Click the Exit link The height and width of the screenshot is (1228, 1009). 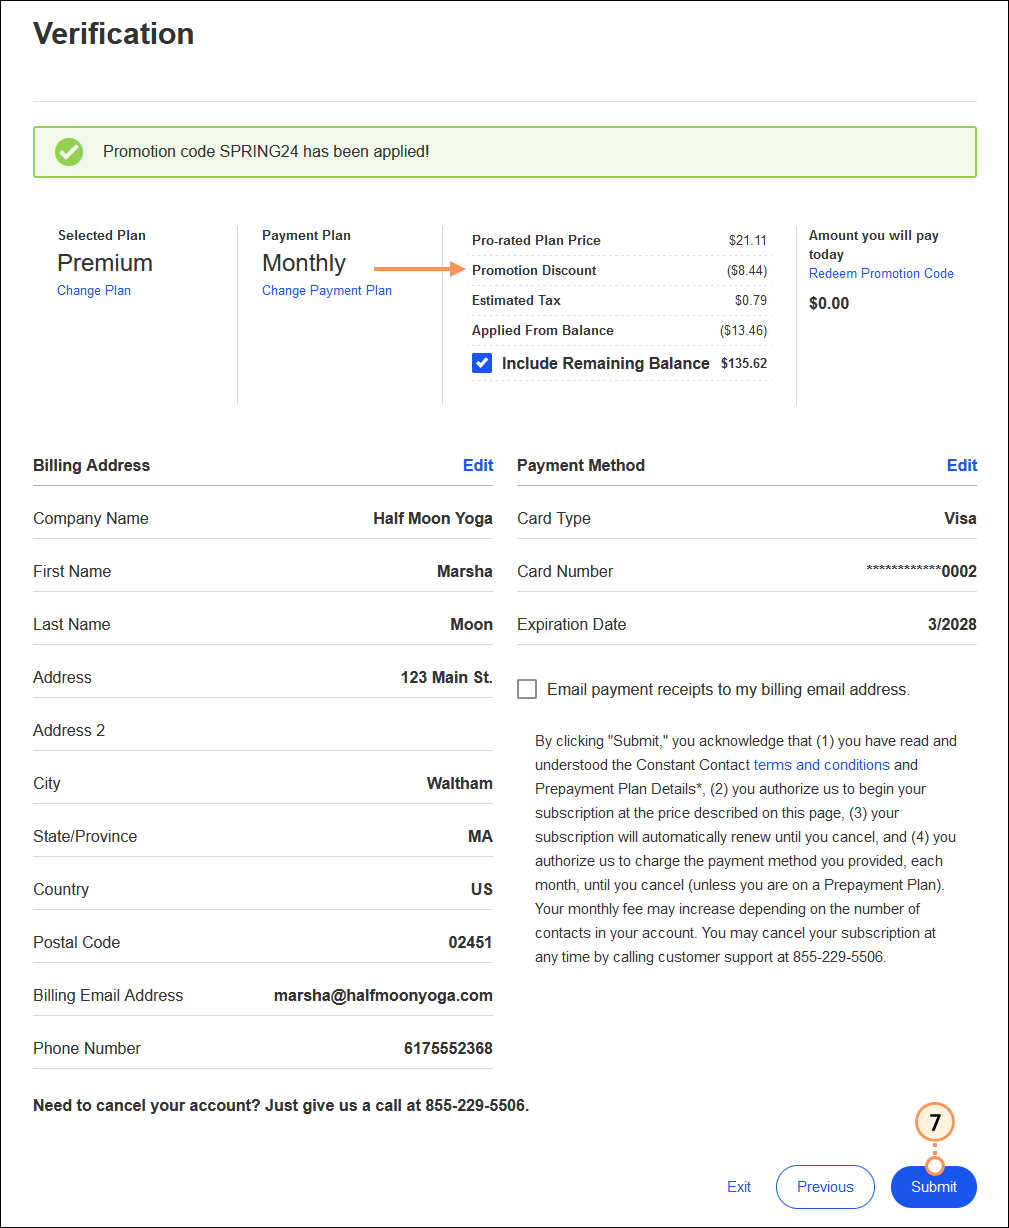pyautogui.click(x=739, y=1187)
